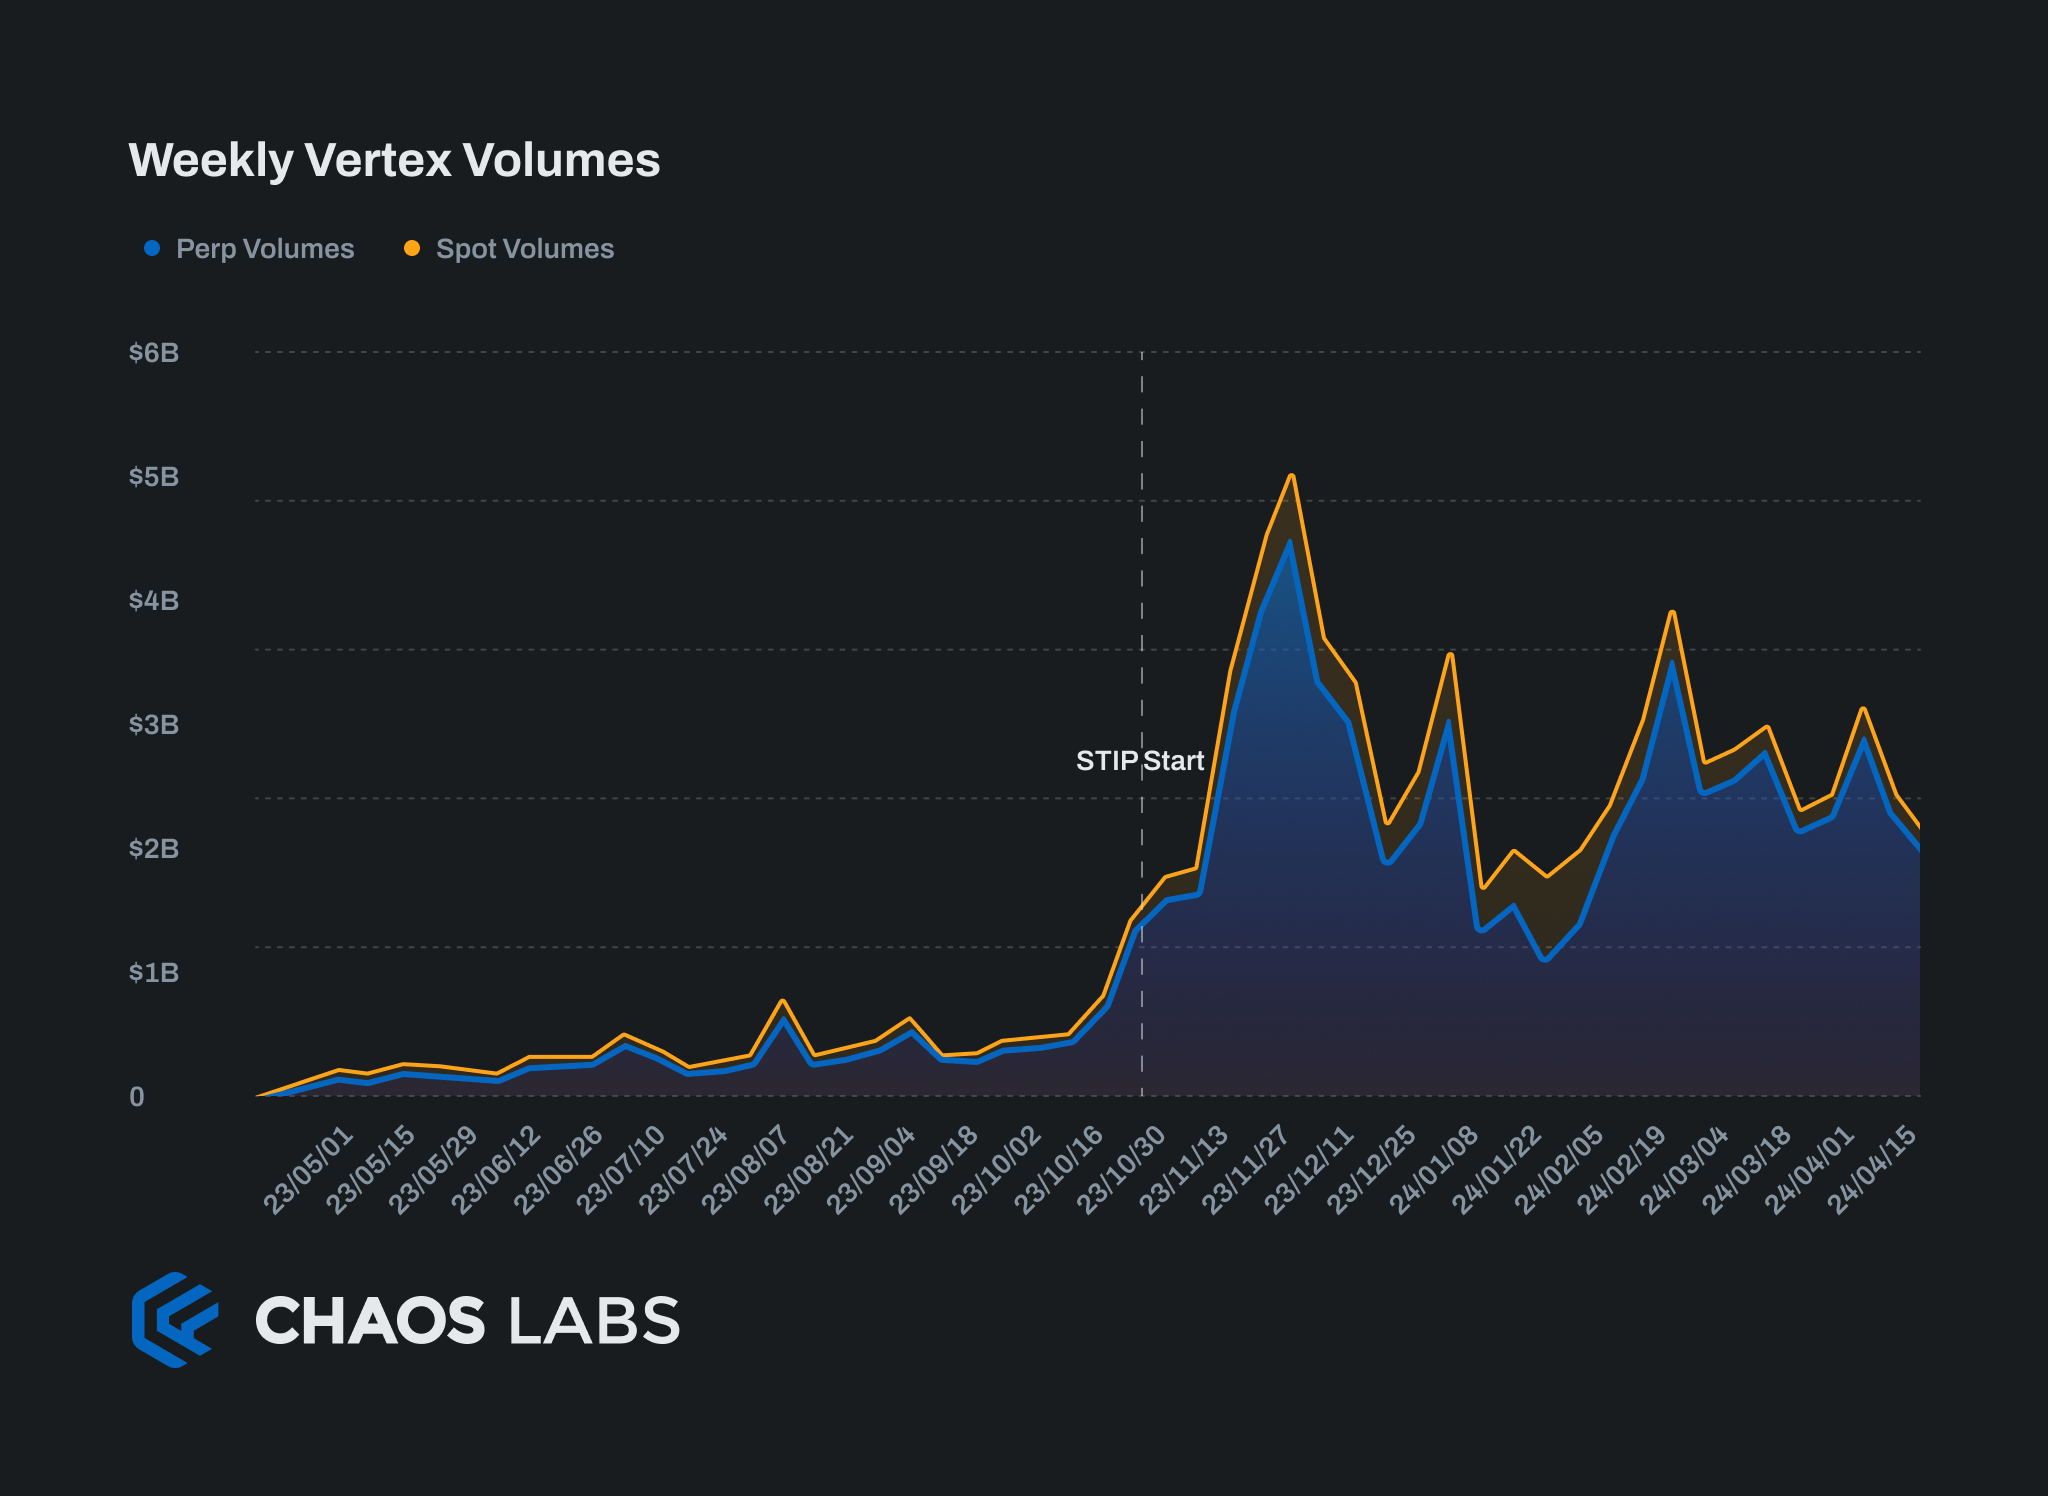Click the 24/04/15 x-axis date label

click(1872, 1170)
